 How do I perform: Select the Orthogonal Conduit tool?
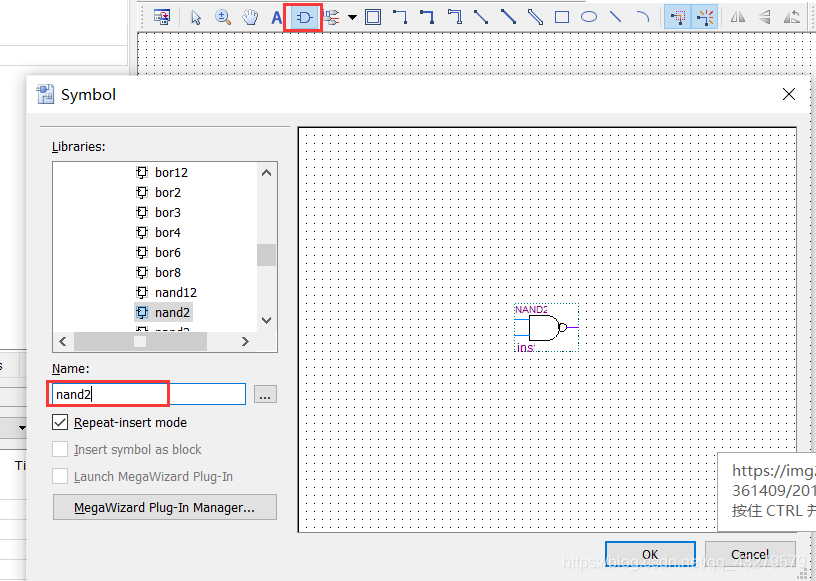pos(454,17)
